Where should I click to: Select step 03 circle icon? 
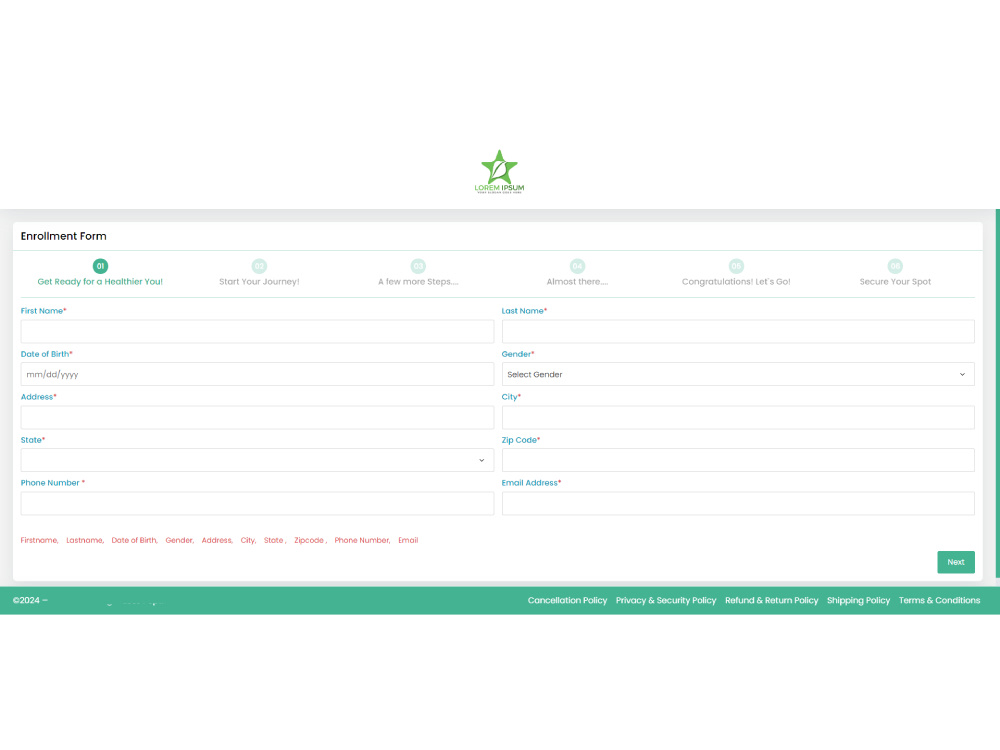418,266
